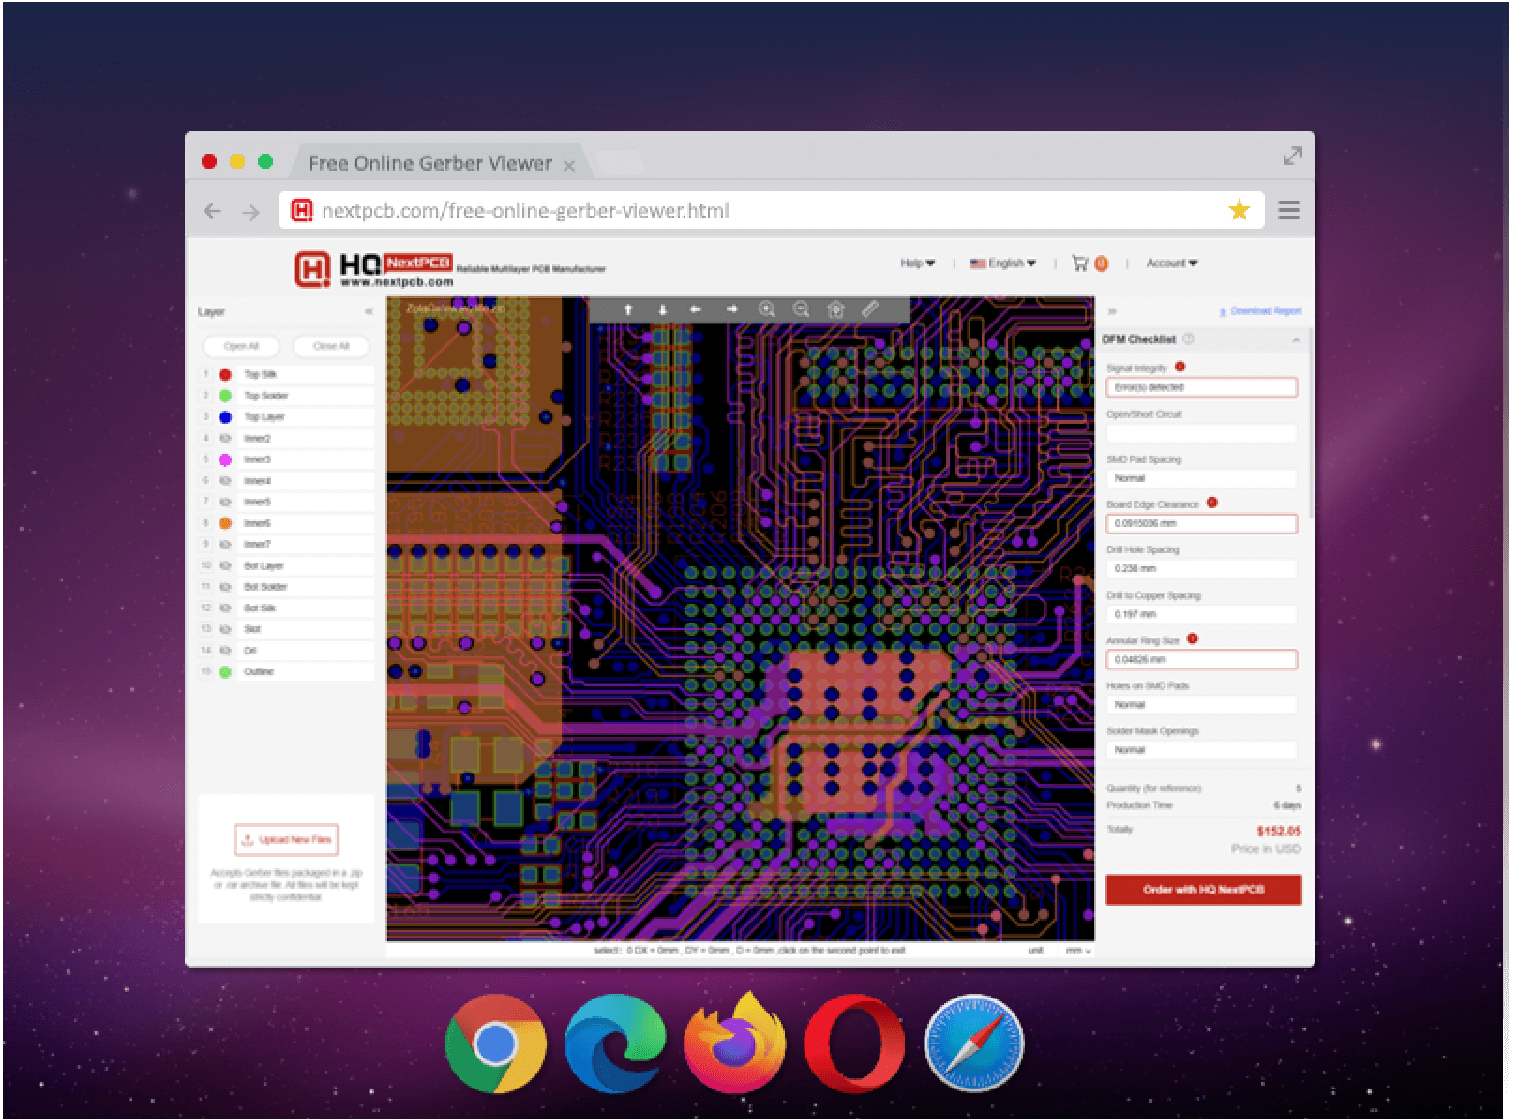Screen dimensions: 1515x1119
Task: Select the Free Online Gerber Viewer tab
Action: pos(430,163)
